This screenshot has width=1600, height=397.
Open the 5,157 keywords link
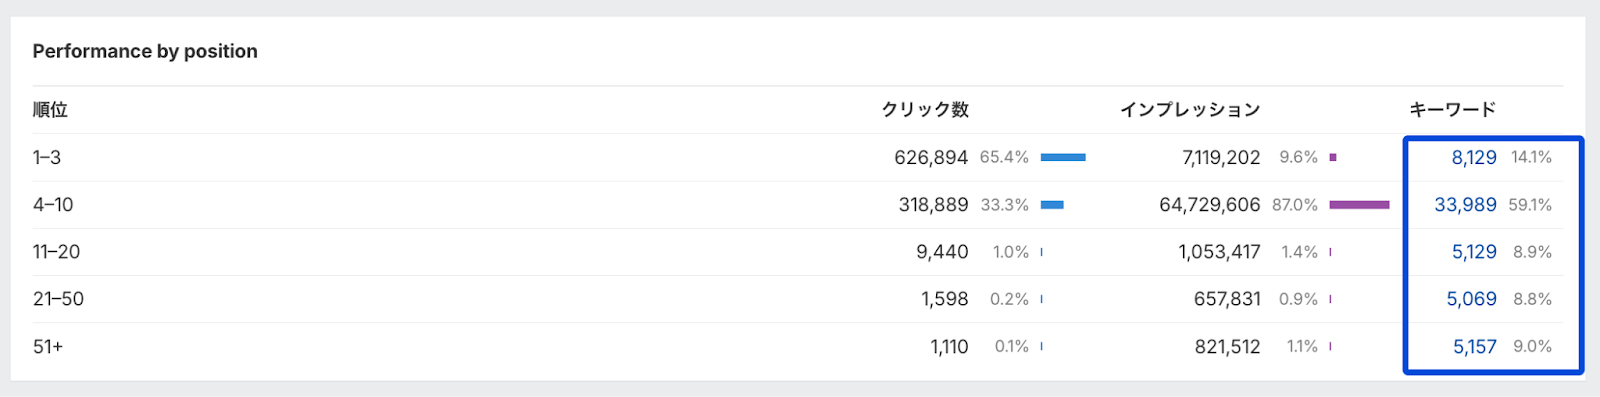pos(1474,346)
